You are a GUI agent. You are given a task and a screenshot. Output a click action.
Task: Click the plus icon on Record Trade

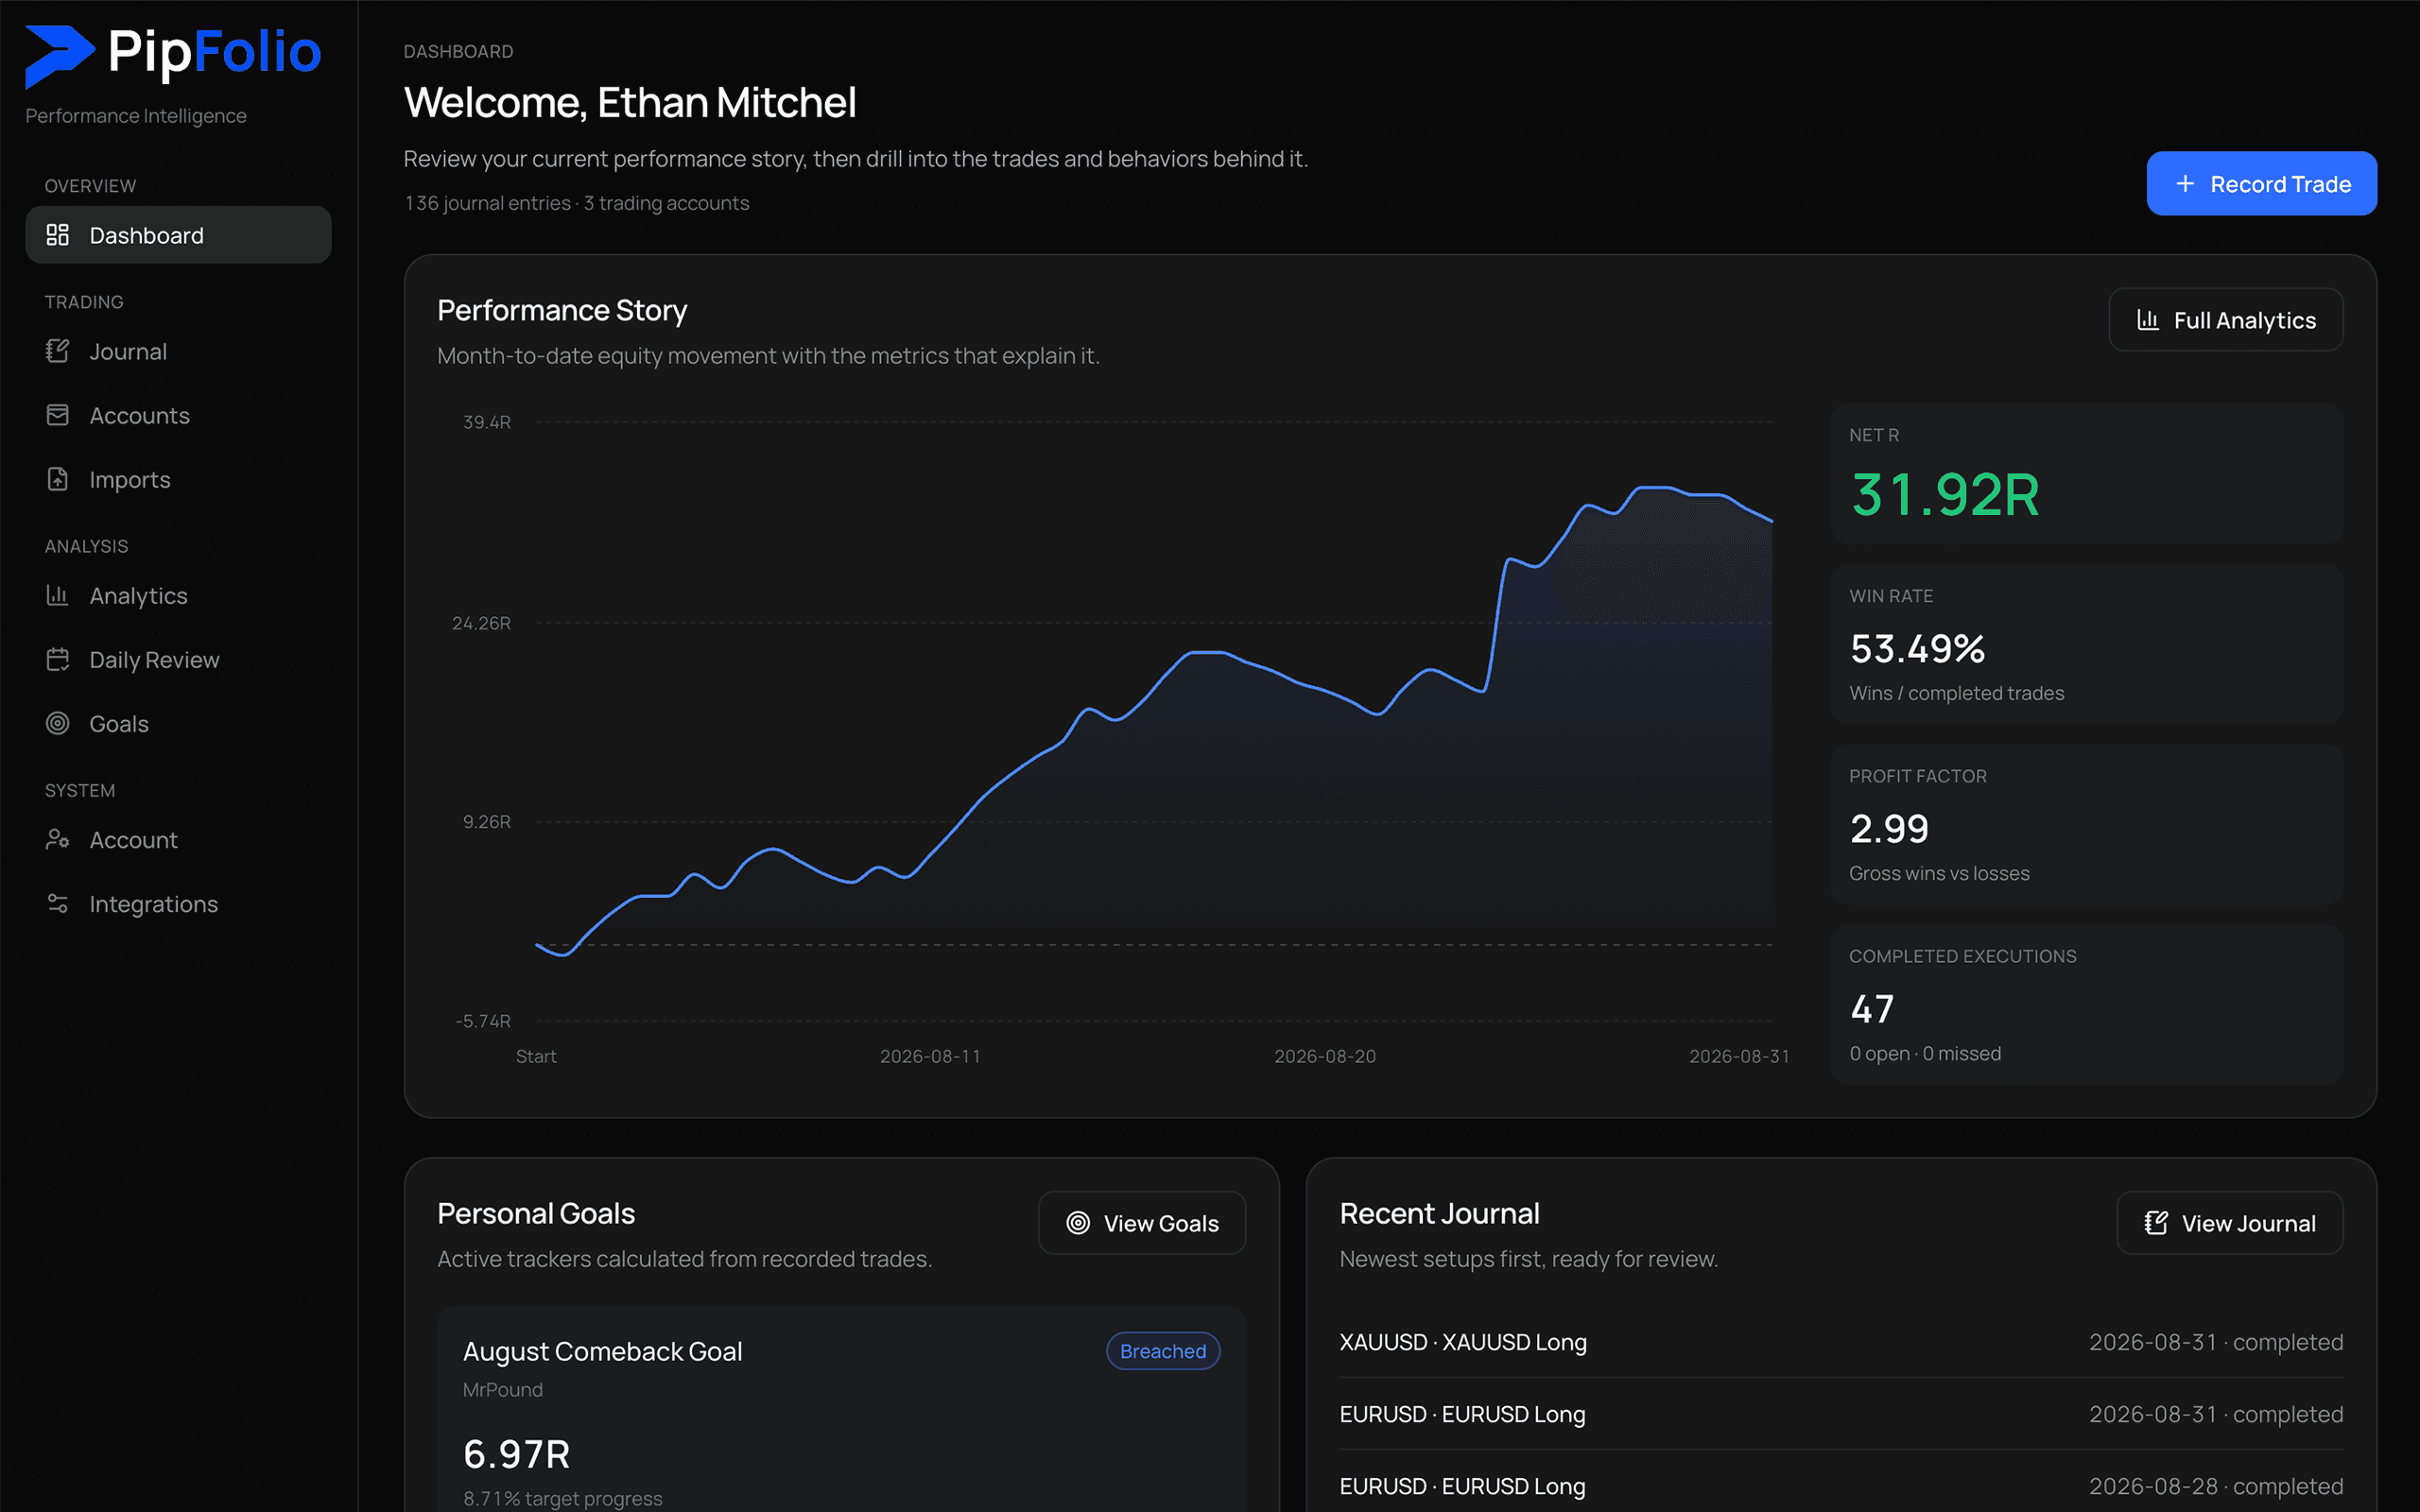coord(2185,184)
